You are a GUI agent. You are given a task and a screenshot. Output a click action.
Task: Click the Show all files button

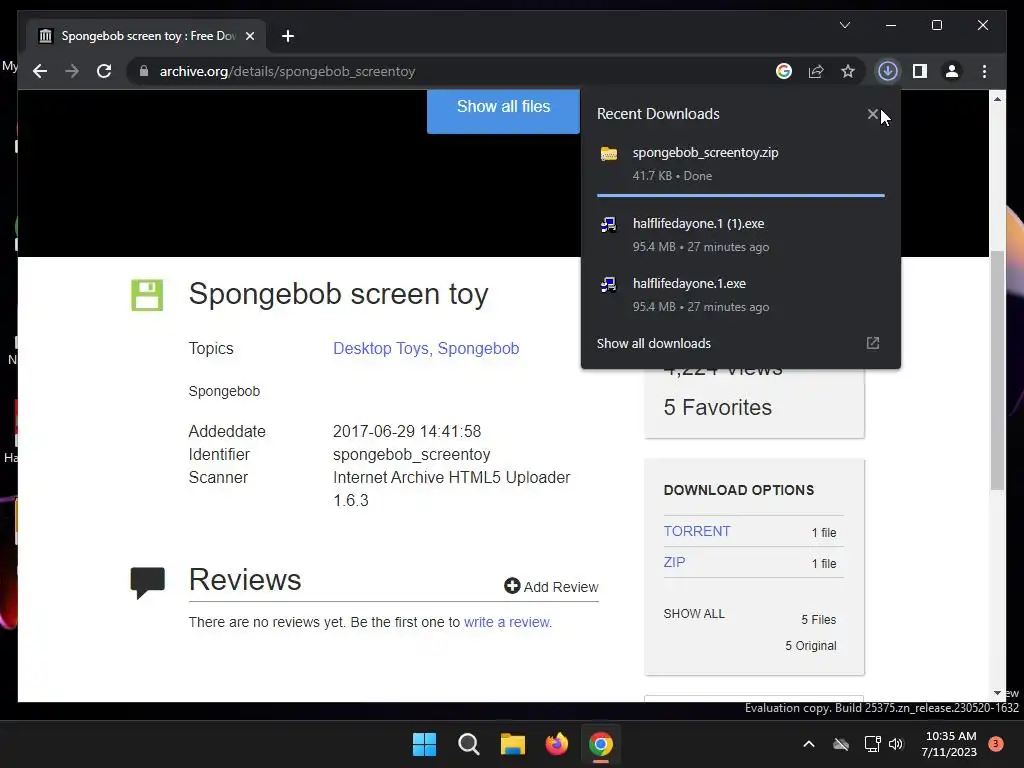[x=503, y=110]
